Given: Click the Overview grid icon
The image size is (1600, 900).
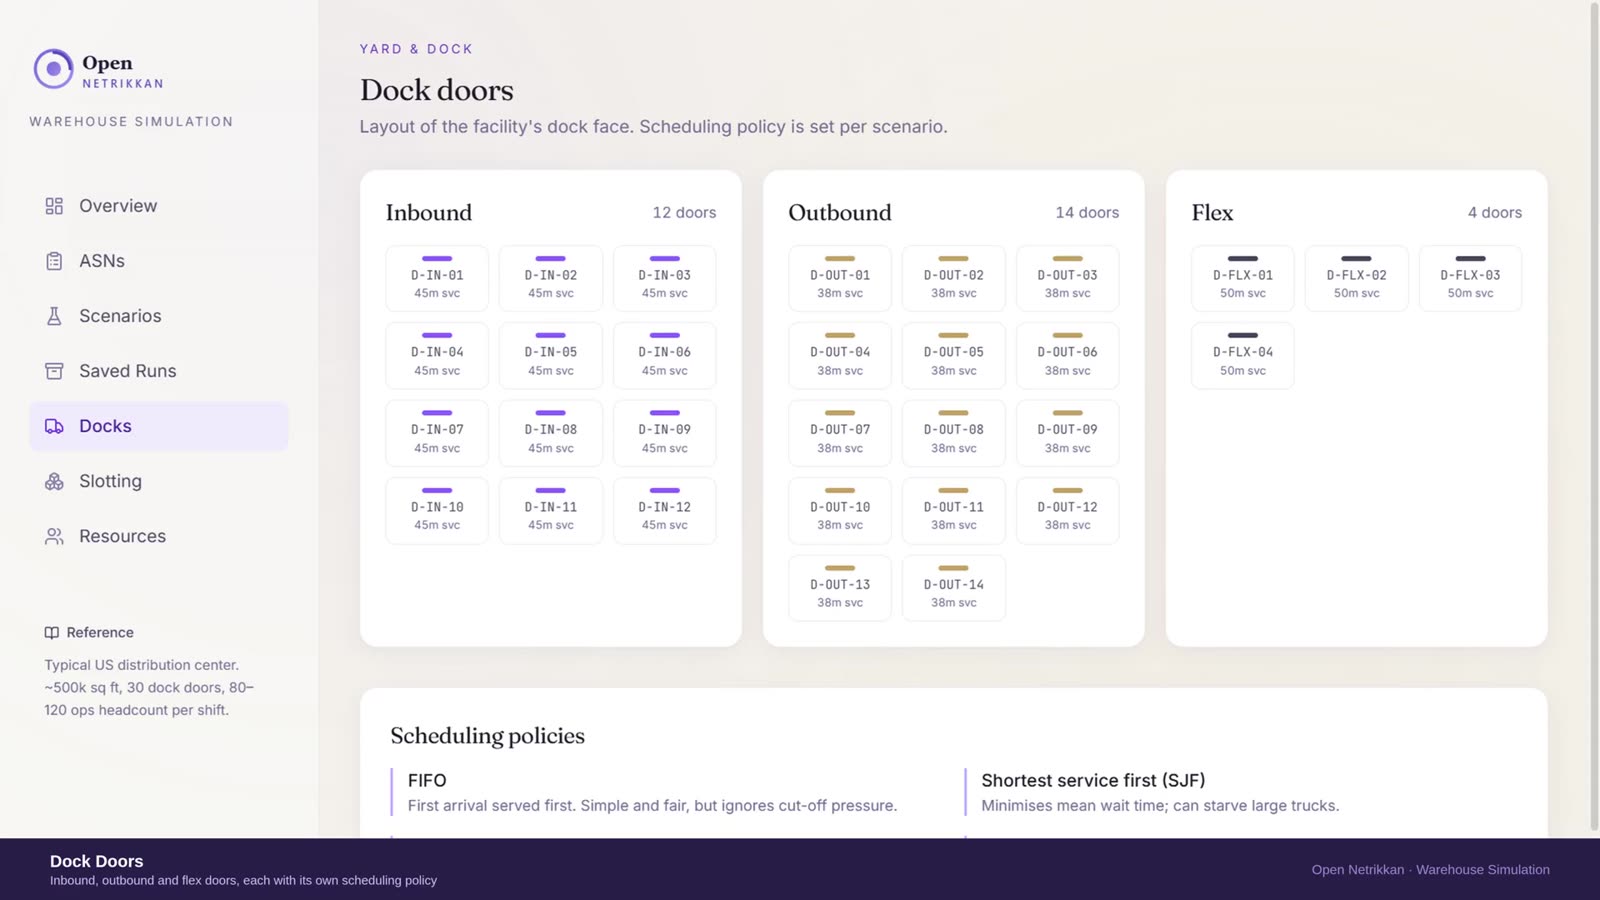Looking at the screenshot, I should tap(54, 206).
